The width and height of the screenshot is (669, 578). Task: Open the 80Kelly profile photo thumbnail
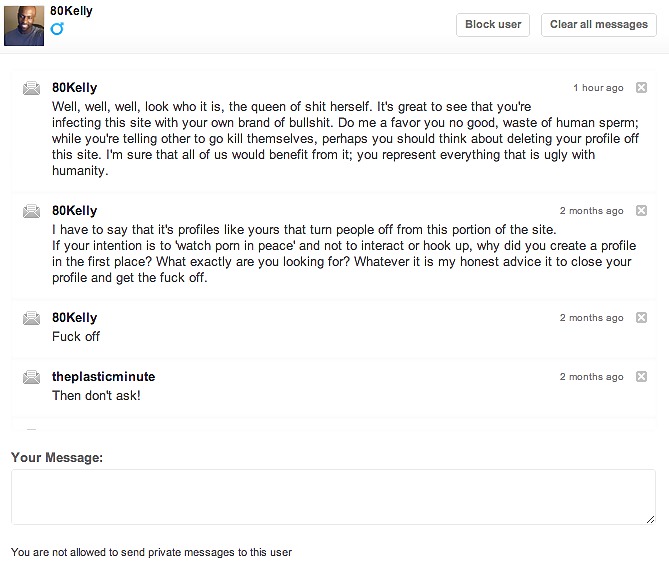tap(24, 23)
